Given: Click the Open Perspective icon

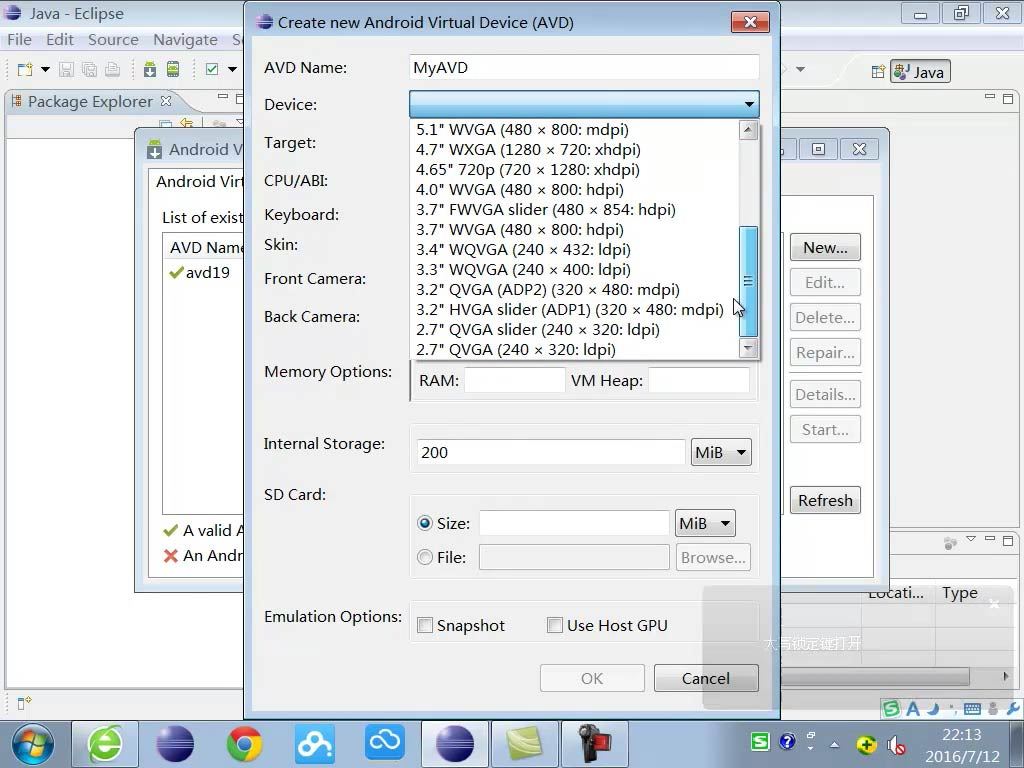Looking at the screenshot, I should [x=878, y=72].
